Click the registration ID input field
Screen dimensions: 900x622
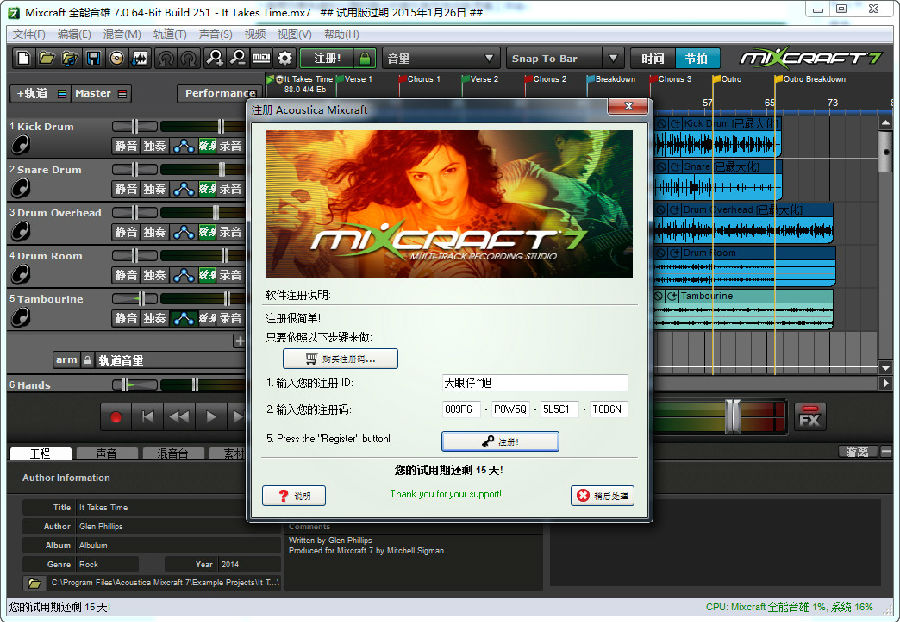point(535,383)
